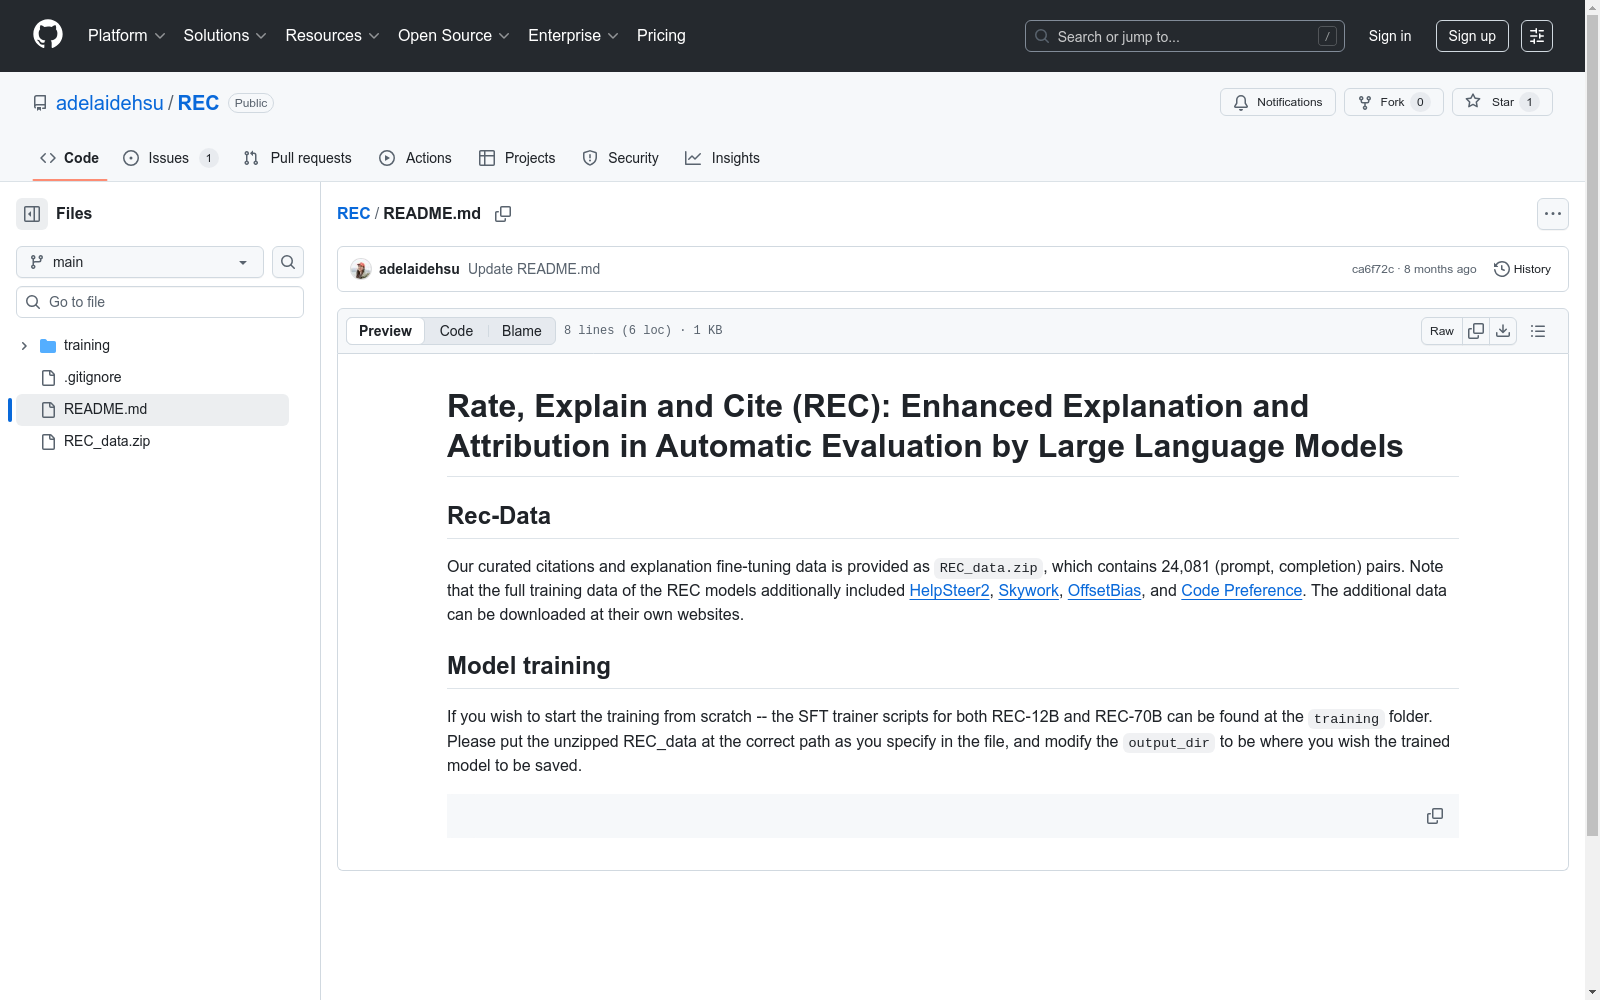1600x1000 pixels.
Task: Open the GitHub homepage logo
Action: [x=48, y=35]
